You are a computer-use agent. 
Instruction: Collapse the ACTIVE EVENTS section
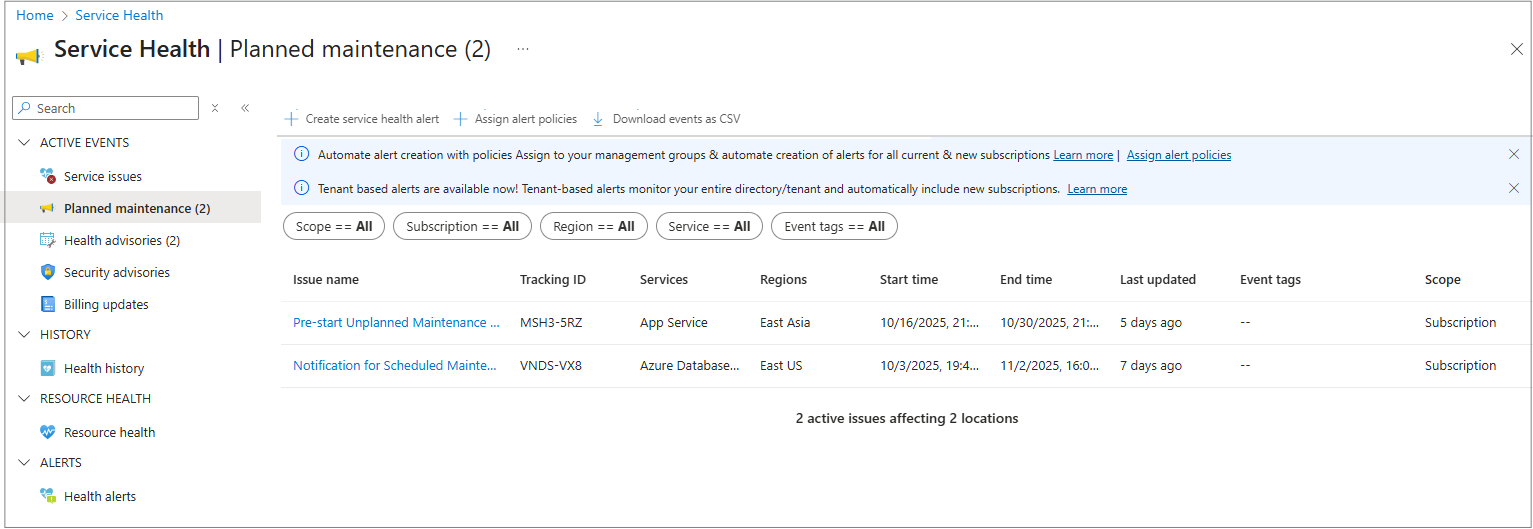pyautogui.click(x=24, y=143)
